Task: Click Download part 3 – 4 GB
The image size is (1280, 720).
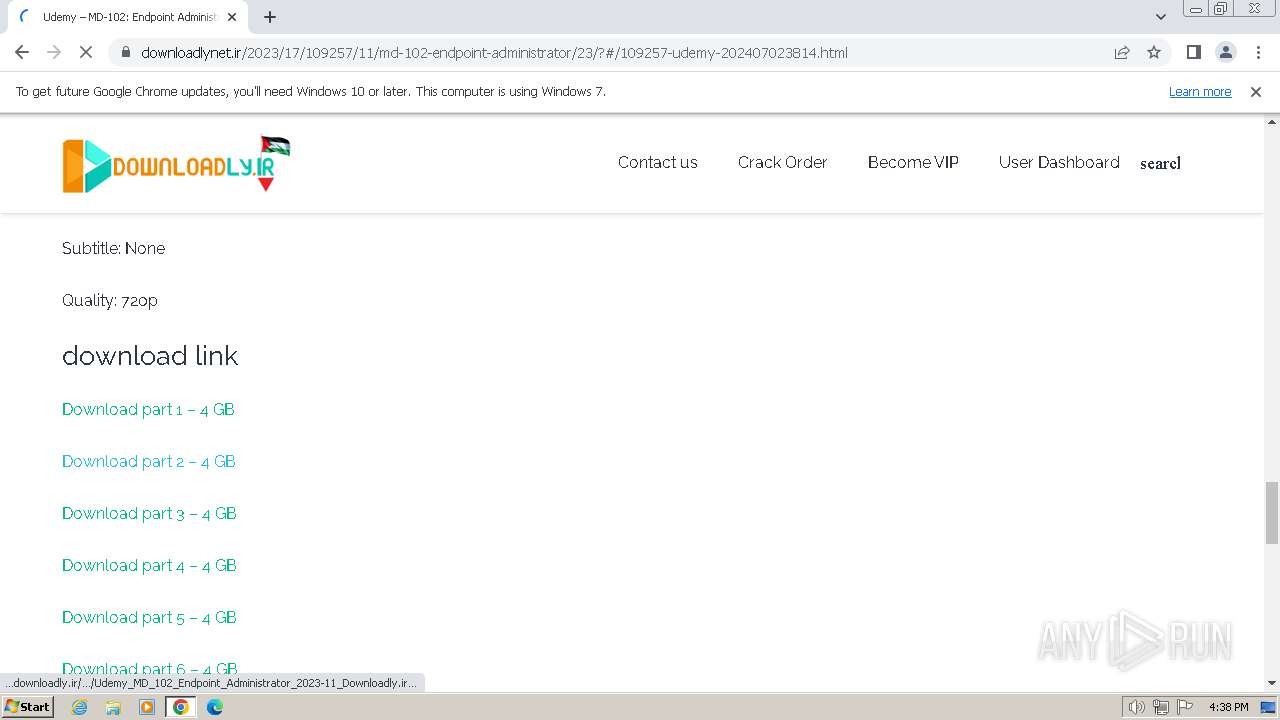Action: (149, 513)
